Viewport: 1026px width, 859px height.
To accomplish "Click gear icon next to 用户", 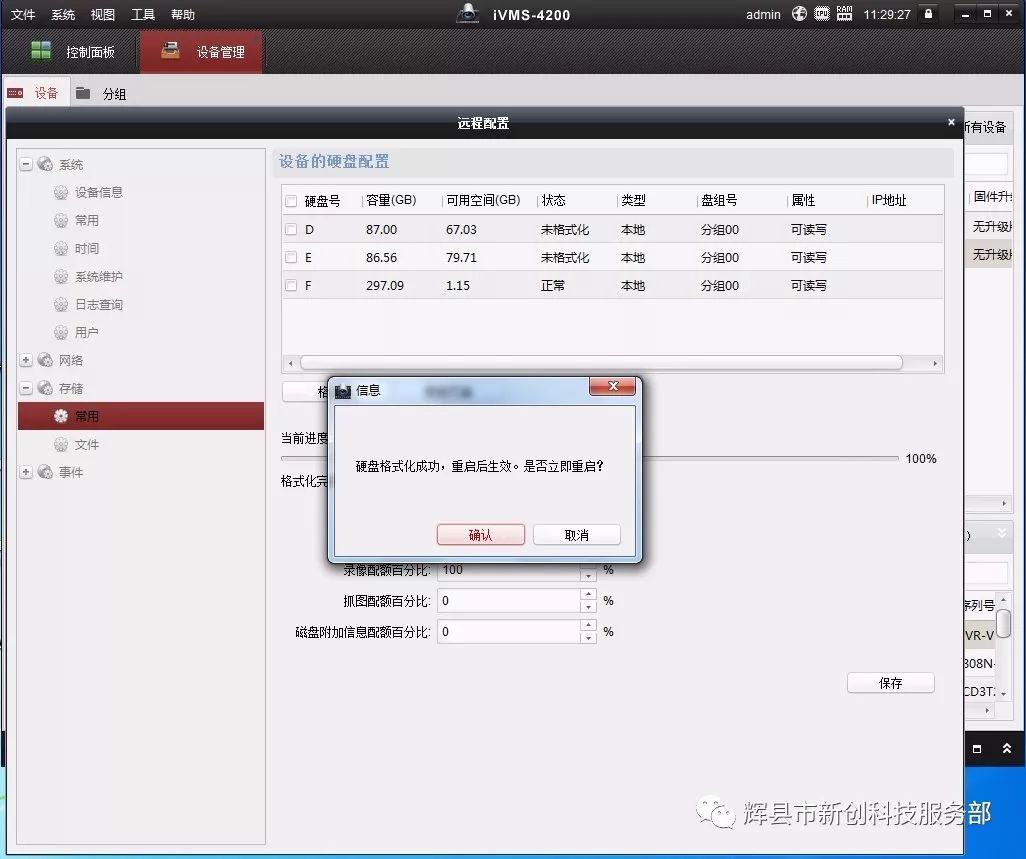I will [x=61, y=333].
